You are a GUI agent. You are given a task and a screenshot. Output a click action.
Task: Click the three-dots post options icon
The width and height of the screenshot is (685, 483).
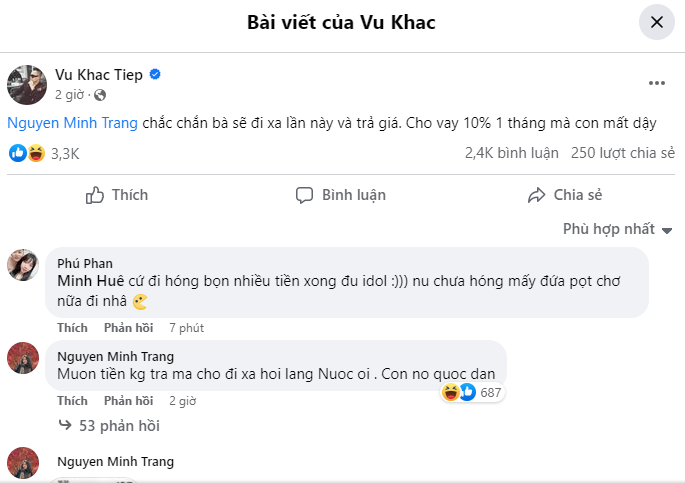656,83
